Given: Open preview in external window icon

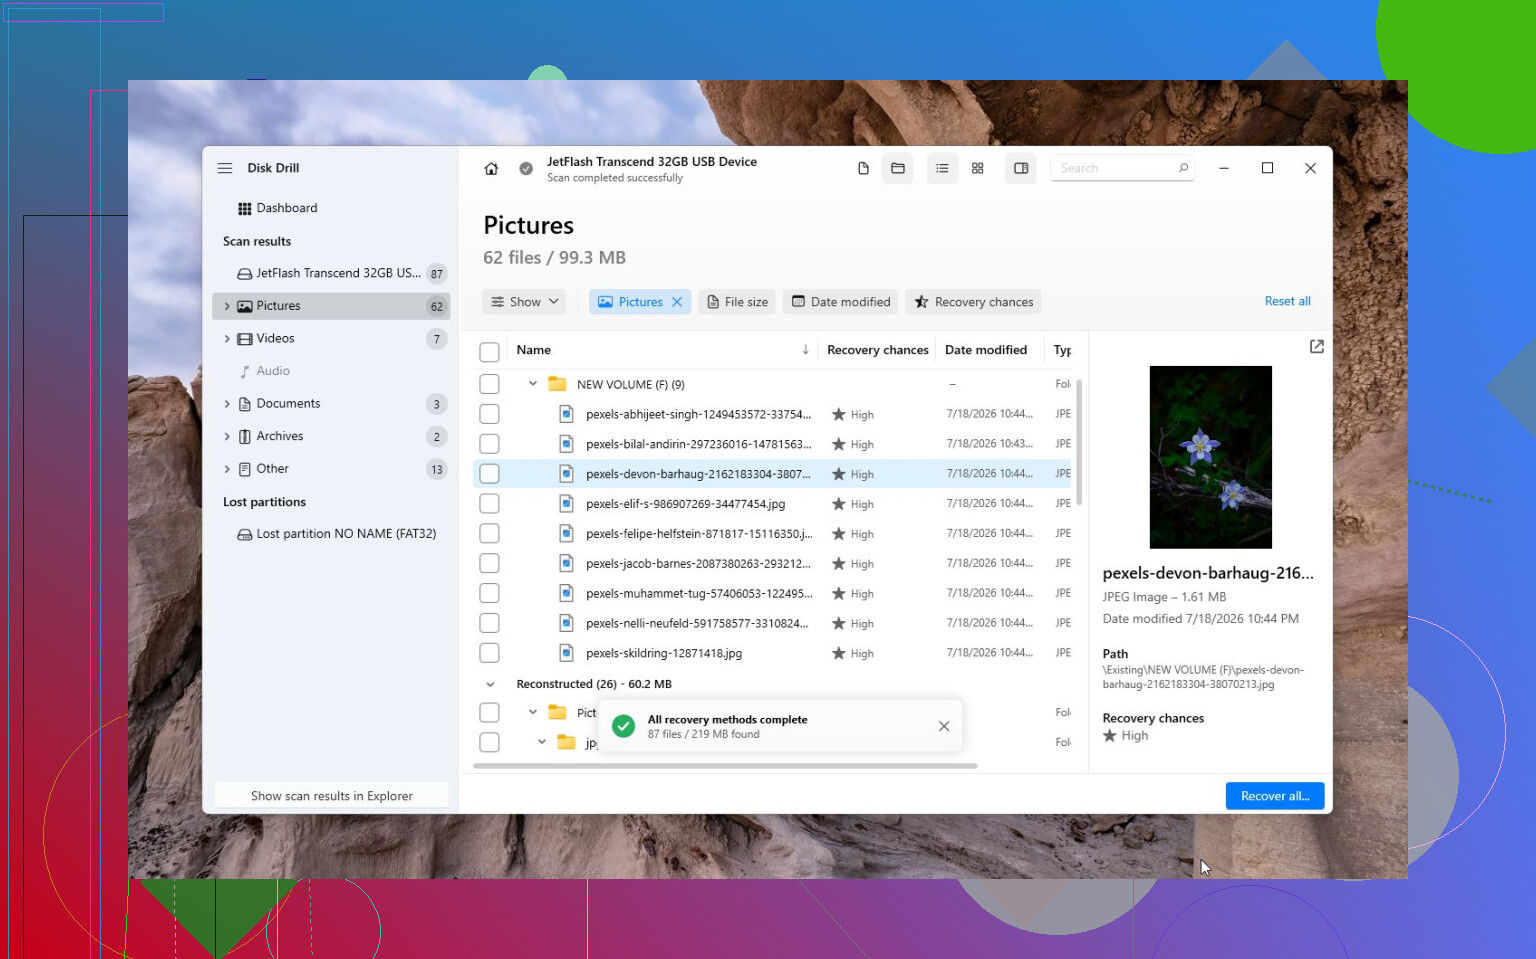Looking at the screenshot, I should point(1317,346).
